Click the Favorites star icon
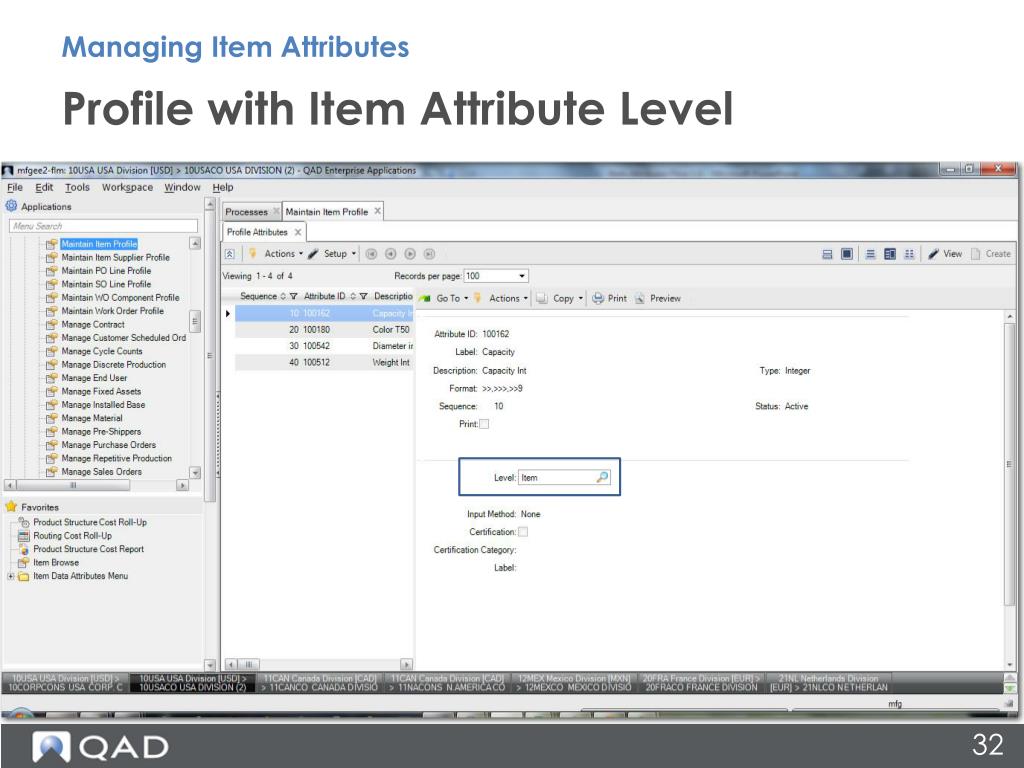 [x=11, y=507]
